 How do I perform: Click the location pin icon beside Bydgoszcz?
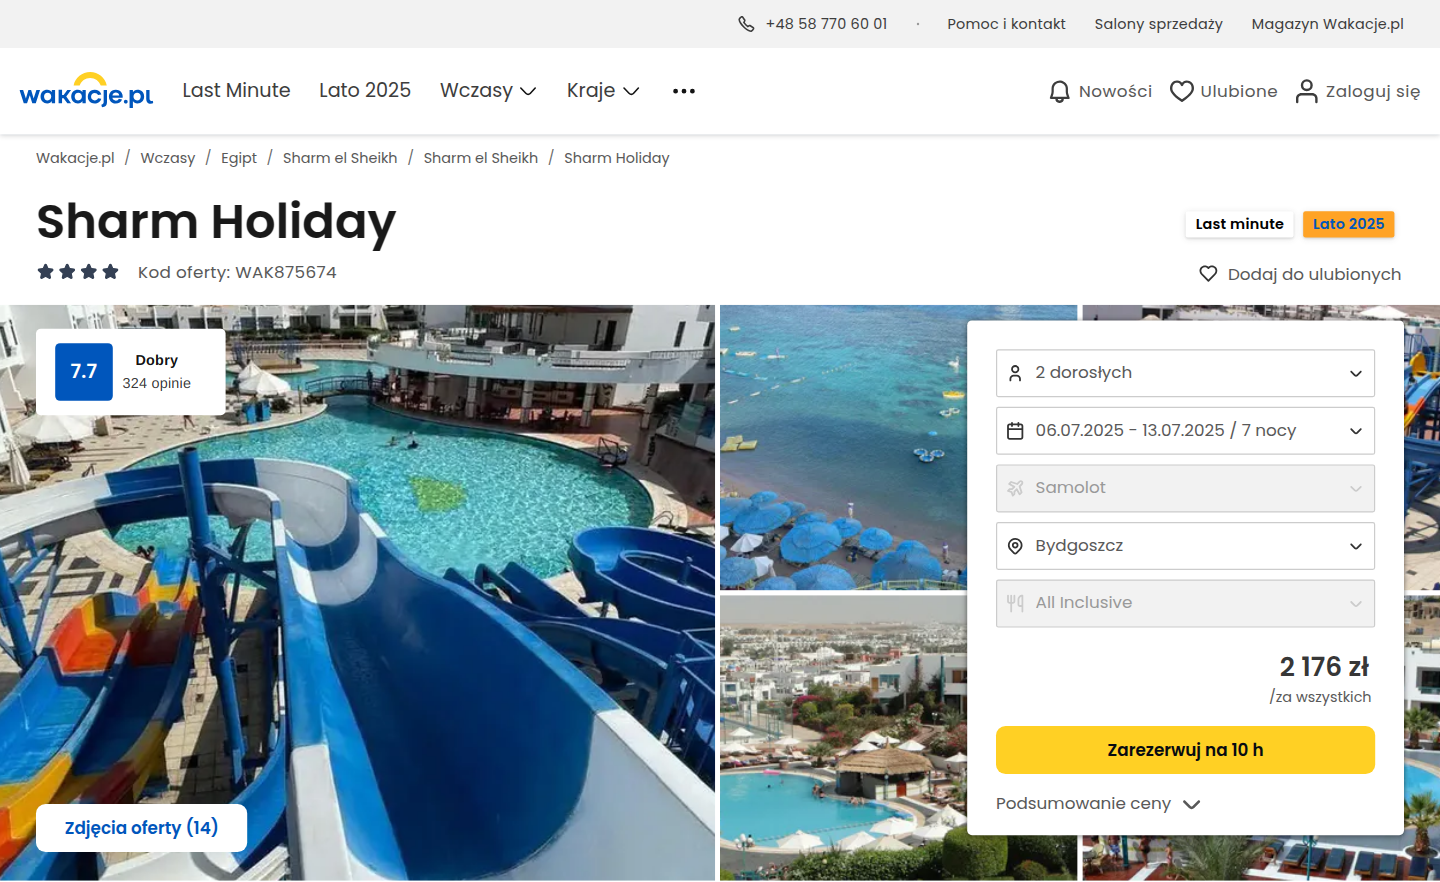point(1015,546)
